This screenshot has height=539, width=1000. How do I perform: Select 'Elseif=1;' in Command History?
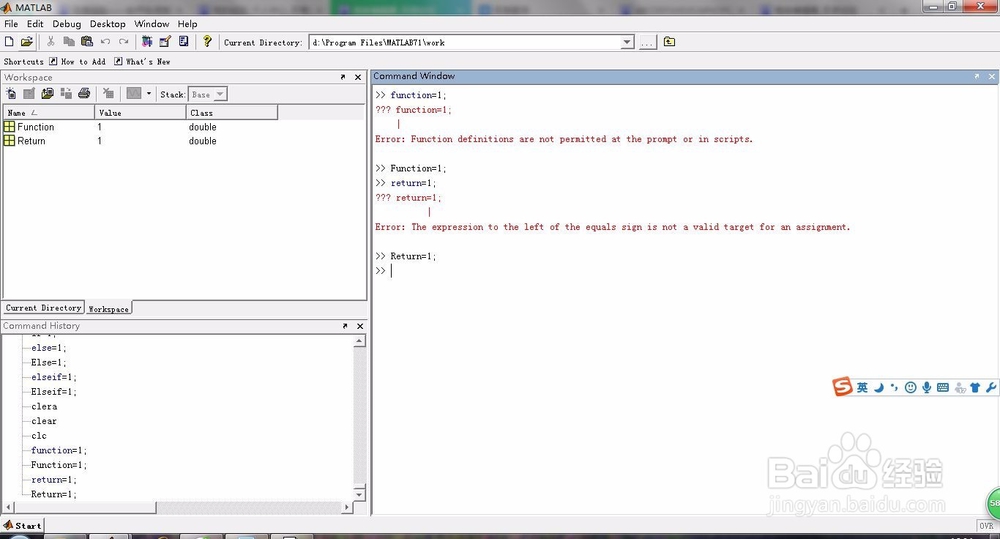54,392
